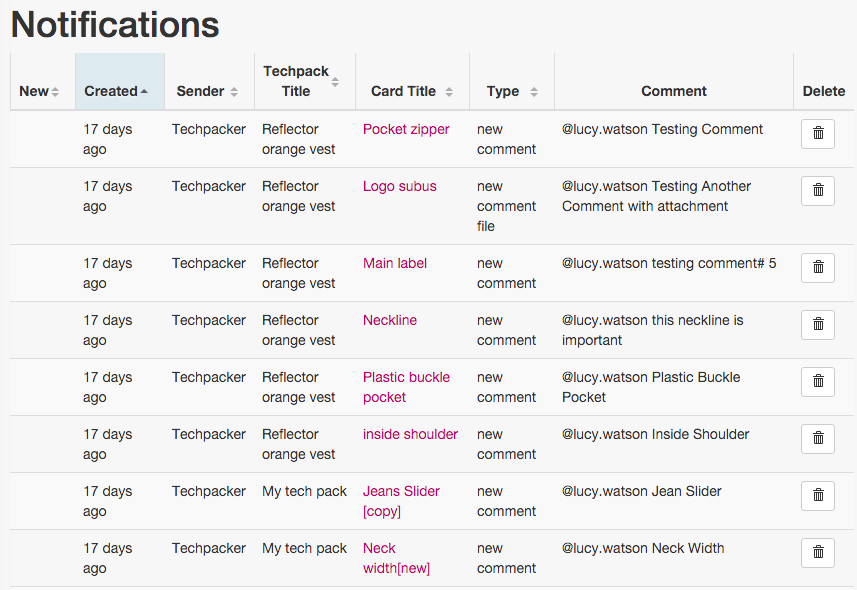Screen dimensions: 857x590
Task: Delete the inside shoulder notification
Action: [818, 438]
